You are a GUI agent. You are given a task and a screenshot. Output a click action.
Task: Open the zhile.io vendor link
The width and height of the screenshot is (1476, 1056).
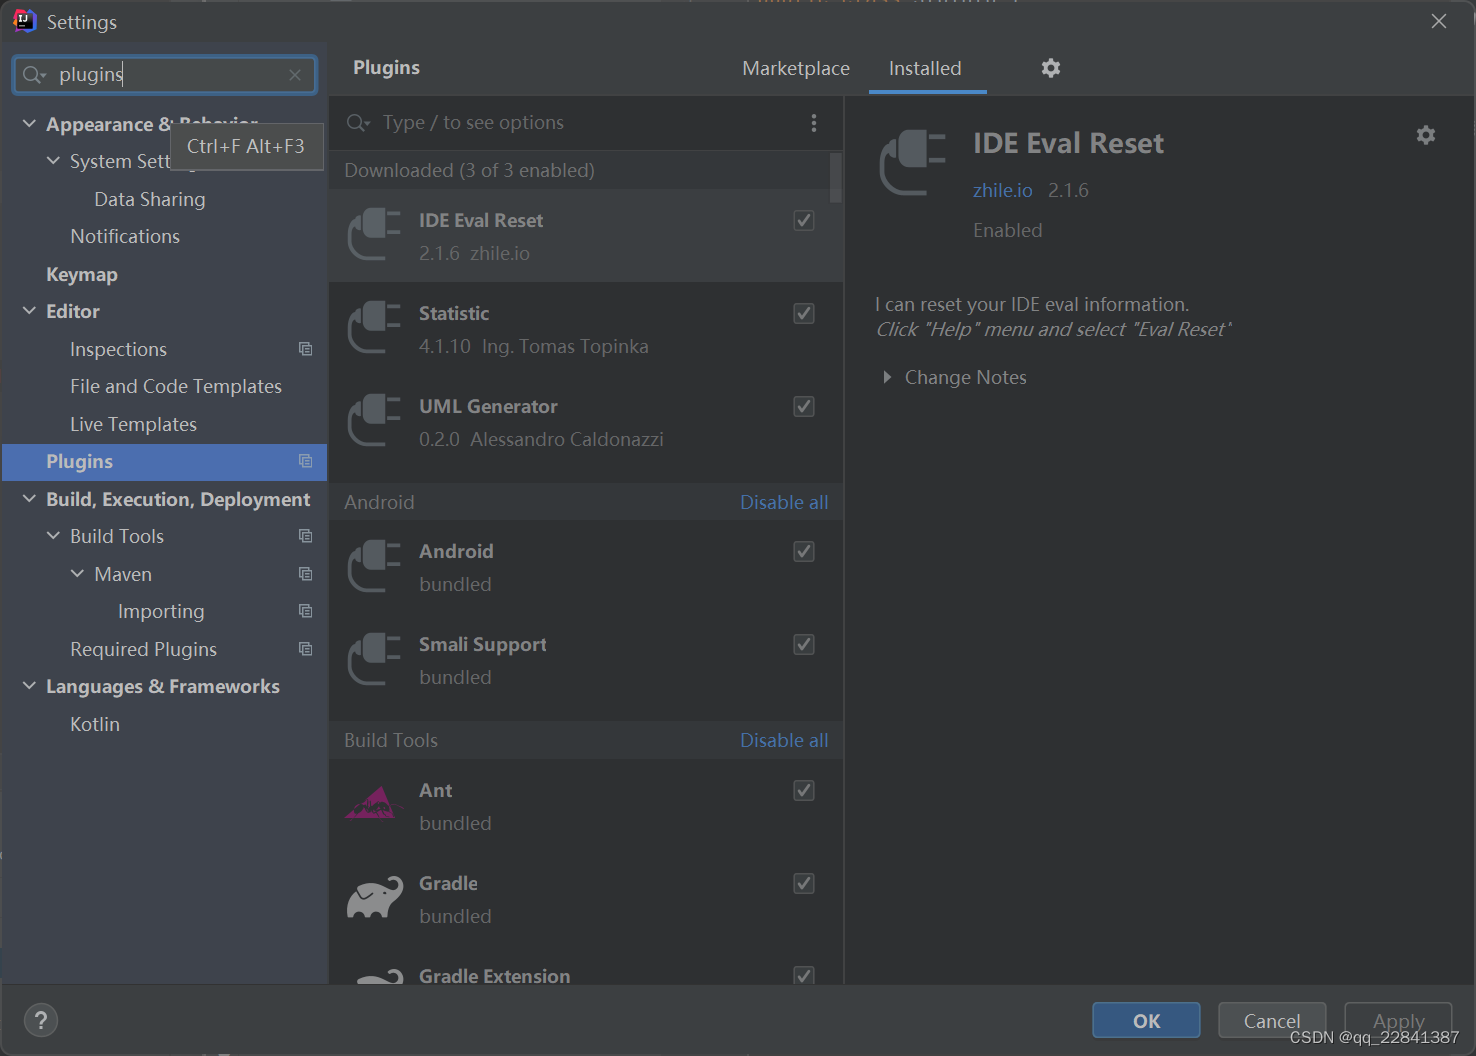point(1002,190)
